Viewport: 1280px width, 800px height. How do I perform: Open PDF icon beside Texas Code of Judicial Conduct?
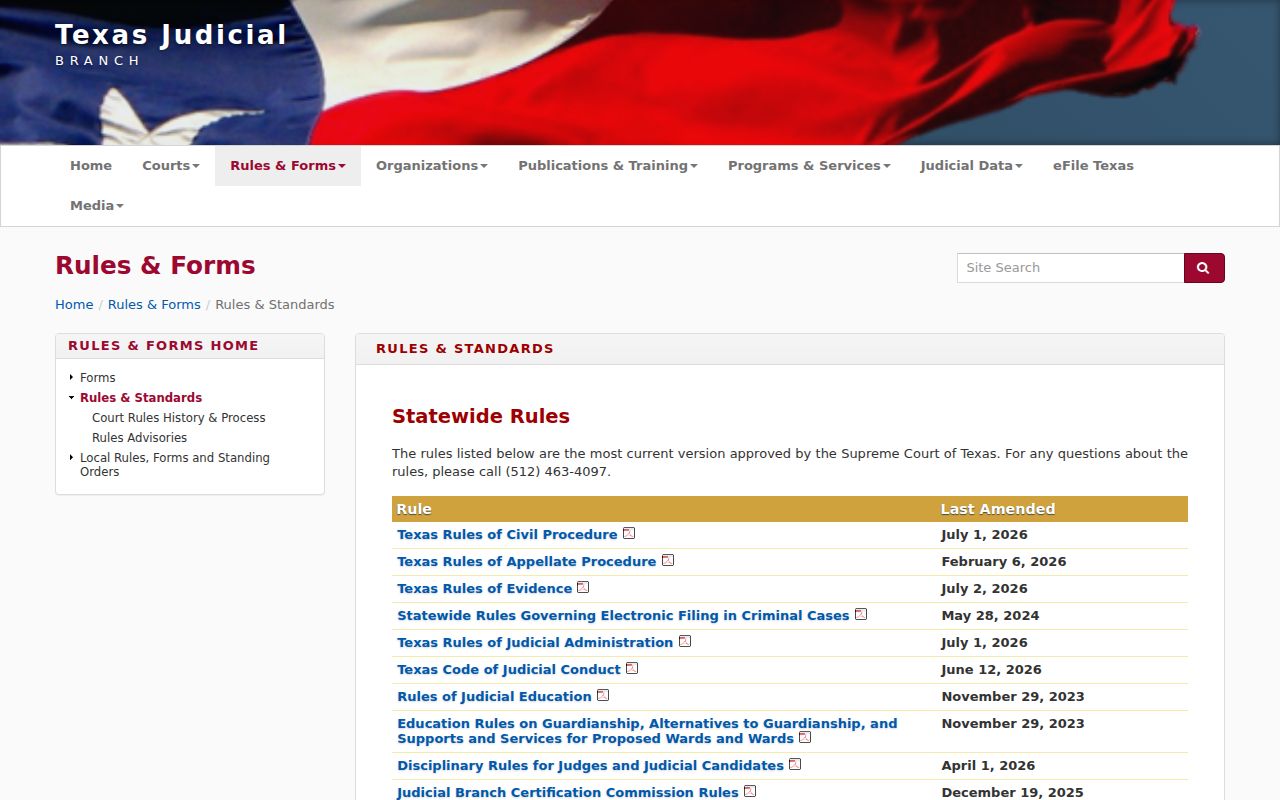[x=632, y=668]
